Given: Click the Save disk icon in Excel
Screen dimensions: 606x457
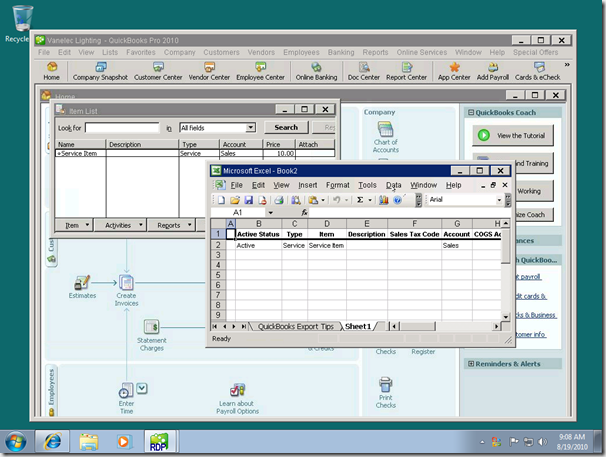Looking at the screenshot, I should (x=249, y=200).
